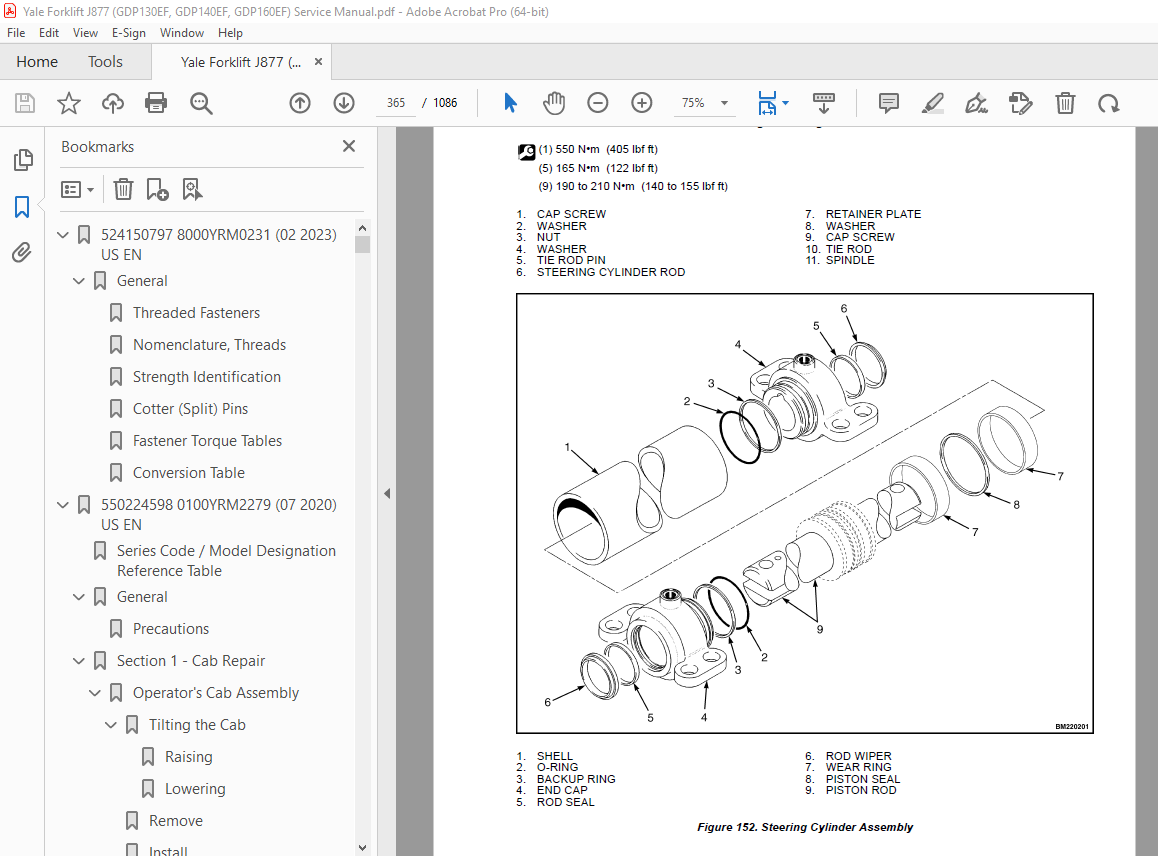Open Fastener Torque Tables bookmark
This screenshot has height=856, width=1158.
coord(208,441)
